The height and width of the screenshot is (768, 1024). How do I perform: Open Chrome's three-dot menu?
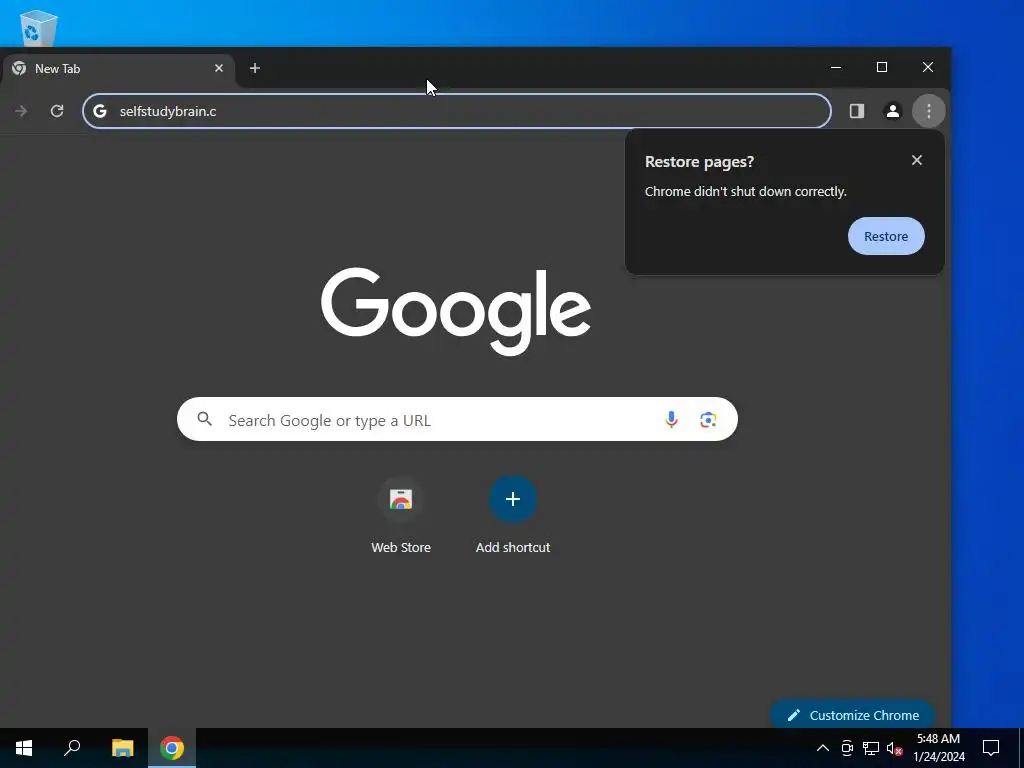point(929,111)
